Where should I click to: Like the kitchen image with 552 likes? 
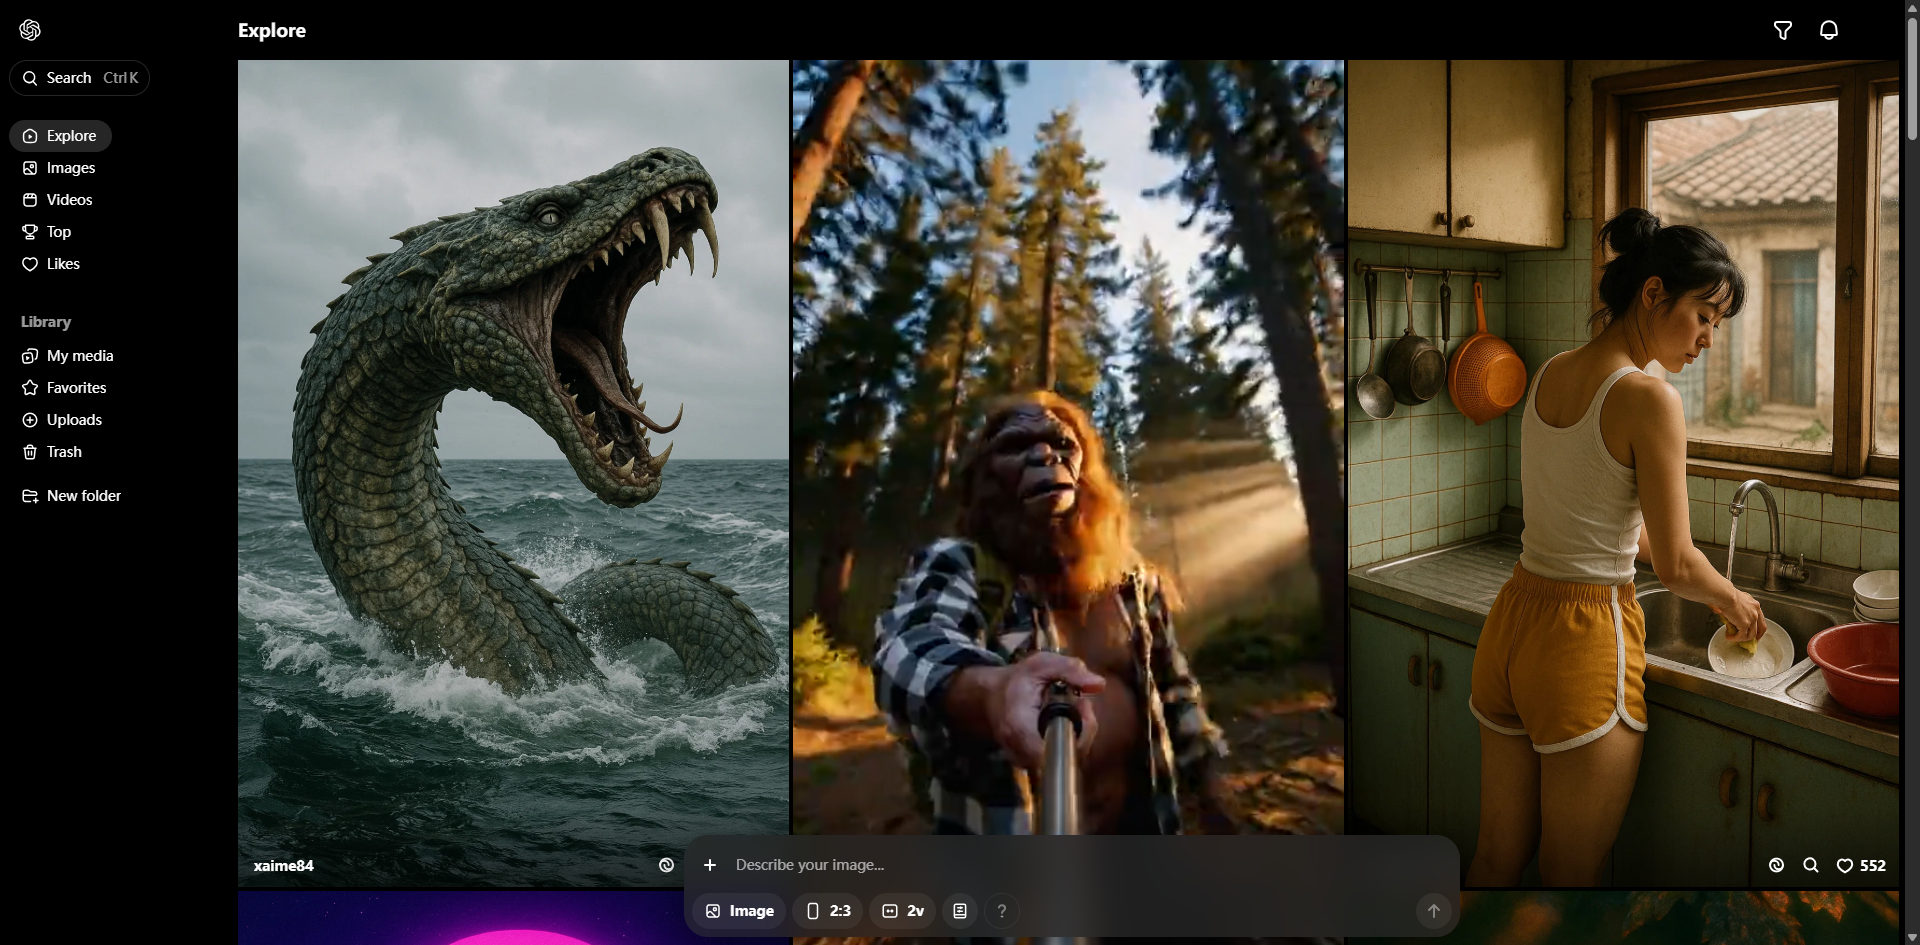tap(1845, 866)
